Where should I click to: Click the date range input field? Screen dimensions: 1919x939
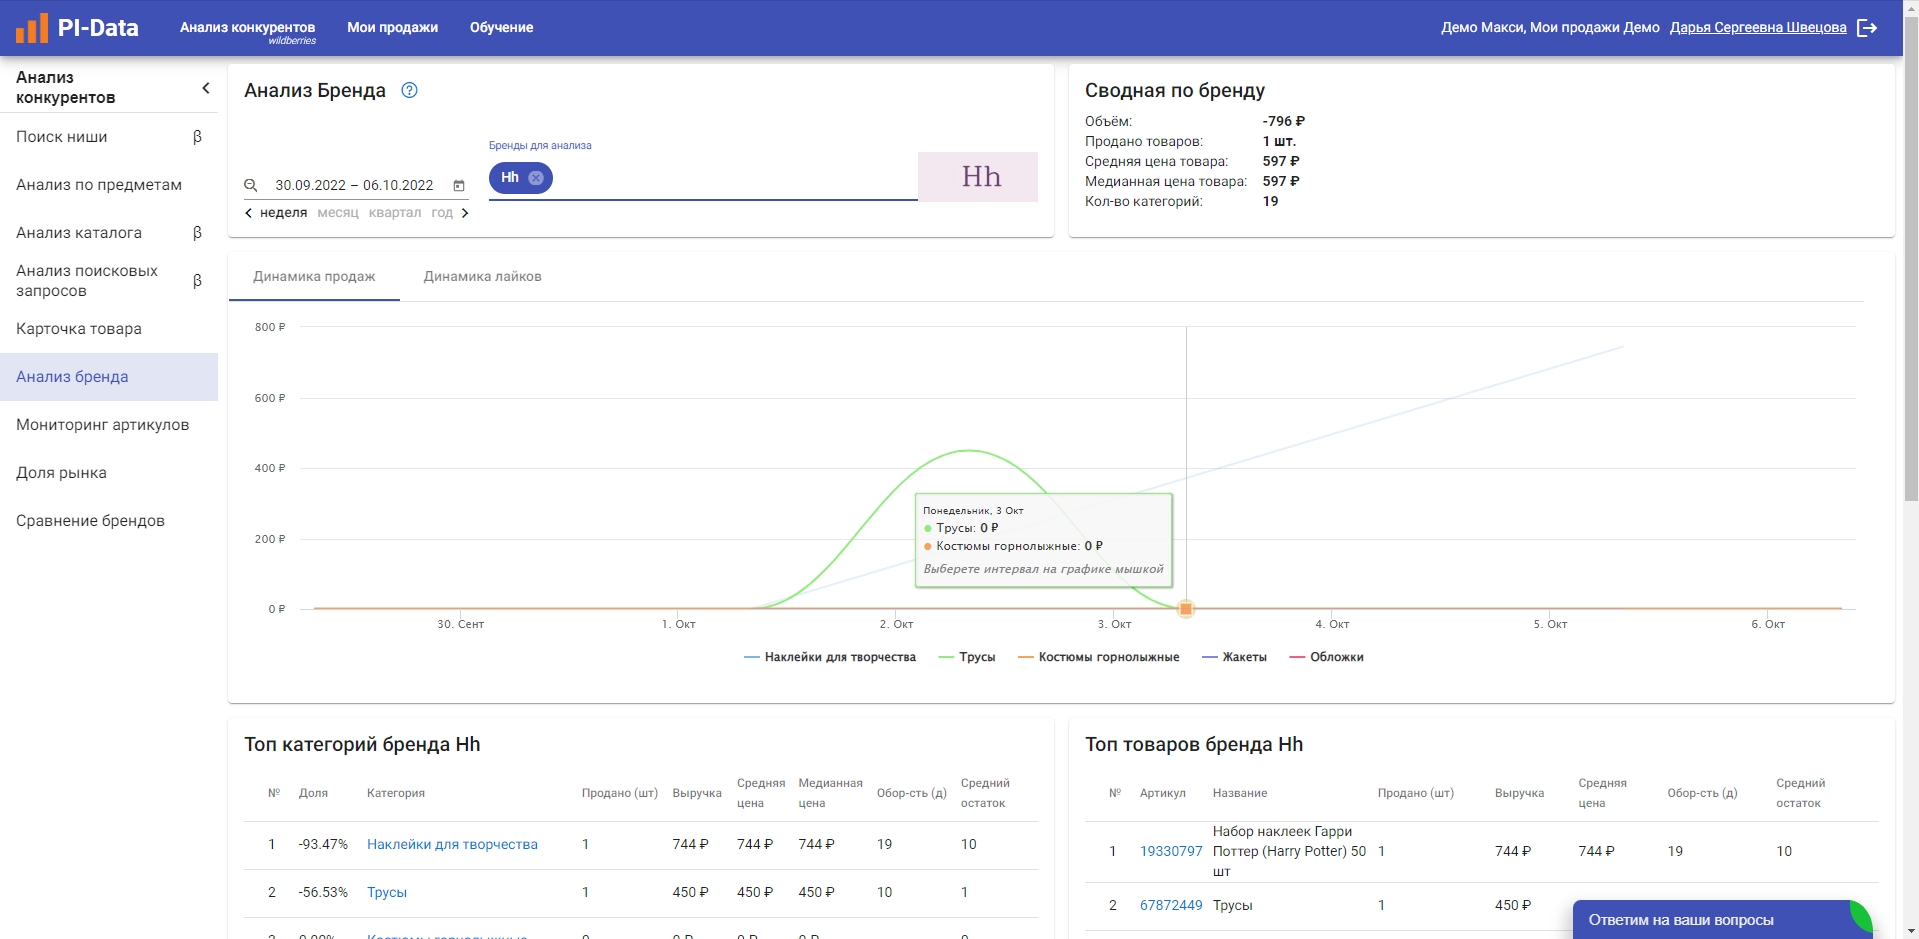coord(354,185)
